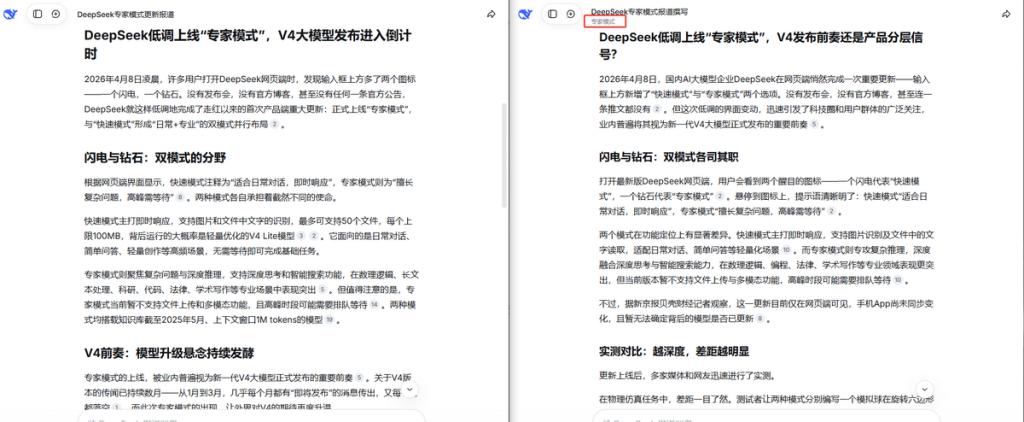Open citation 5 after 重要前奏 in right intro paragraph
1024x422 pixels.
click(x=815, y=125)
